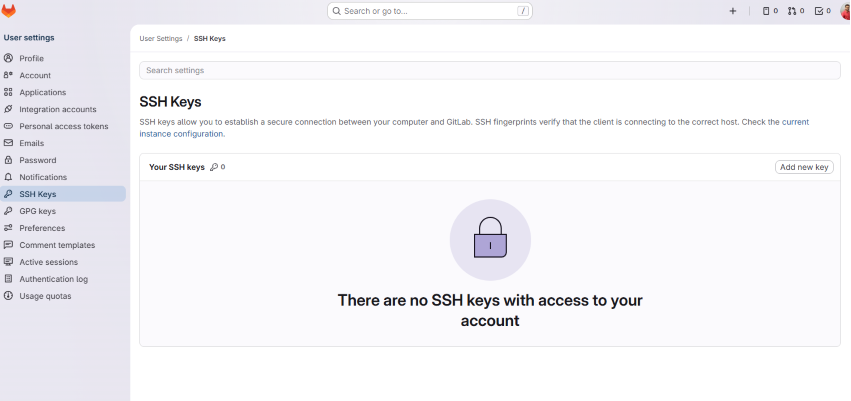Image resolution: width=851 pixels, height=401 pixels.
Task: Open the merge requests counter icon
Action: click(x=796, y=11)
